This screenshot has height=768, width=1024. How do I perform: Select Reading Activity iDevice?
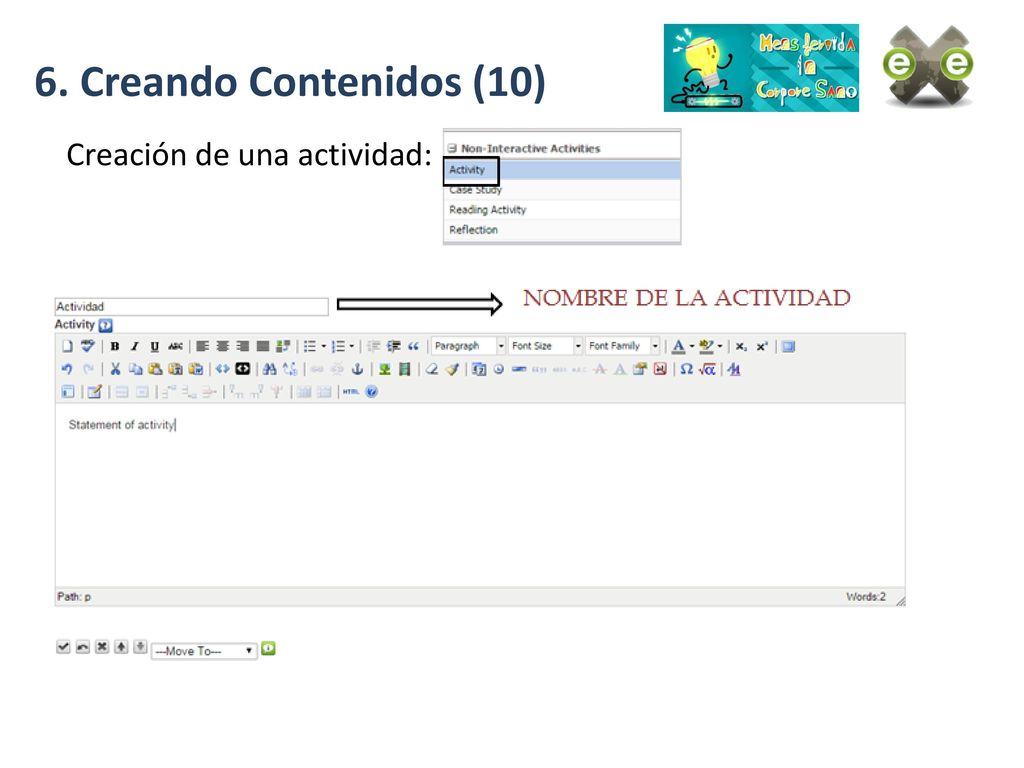(562, 210)
